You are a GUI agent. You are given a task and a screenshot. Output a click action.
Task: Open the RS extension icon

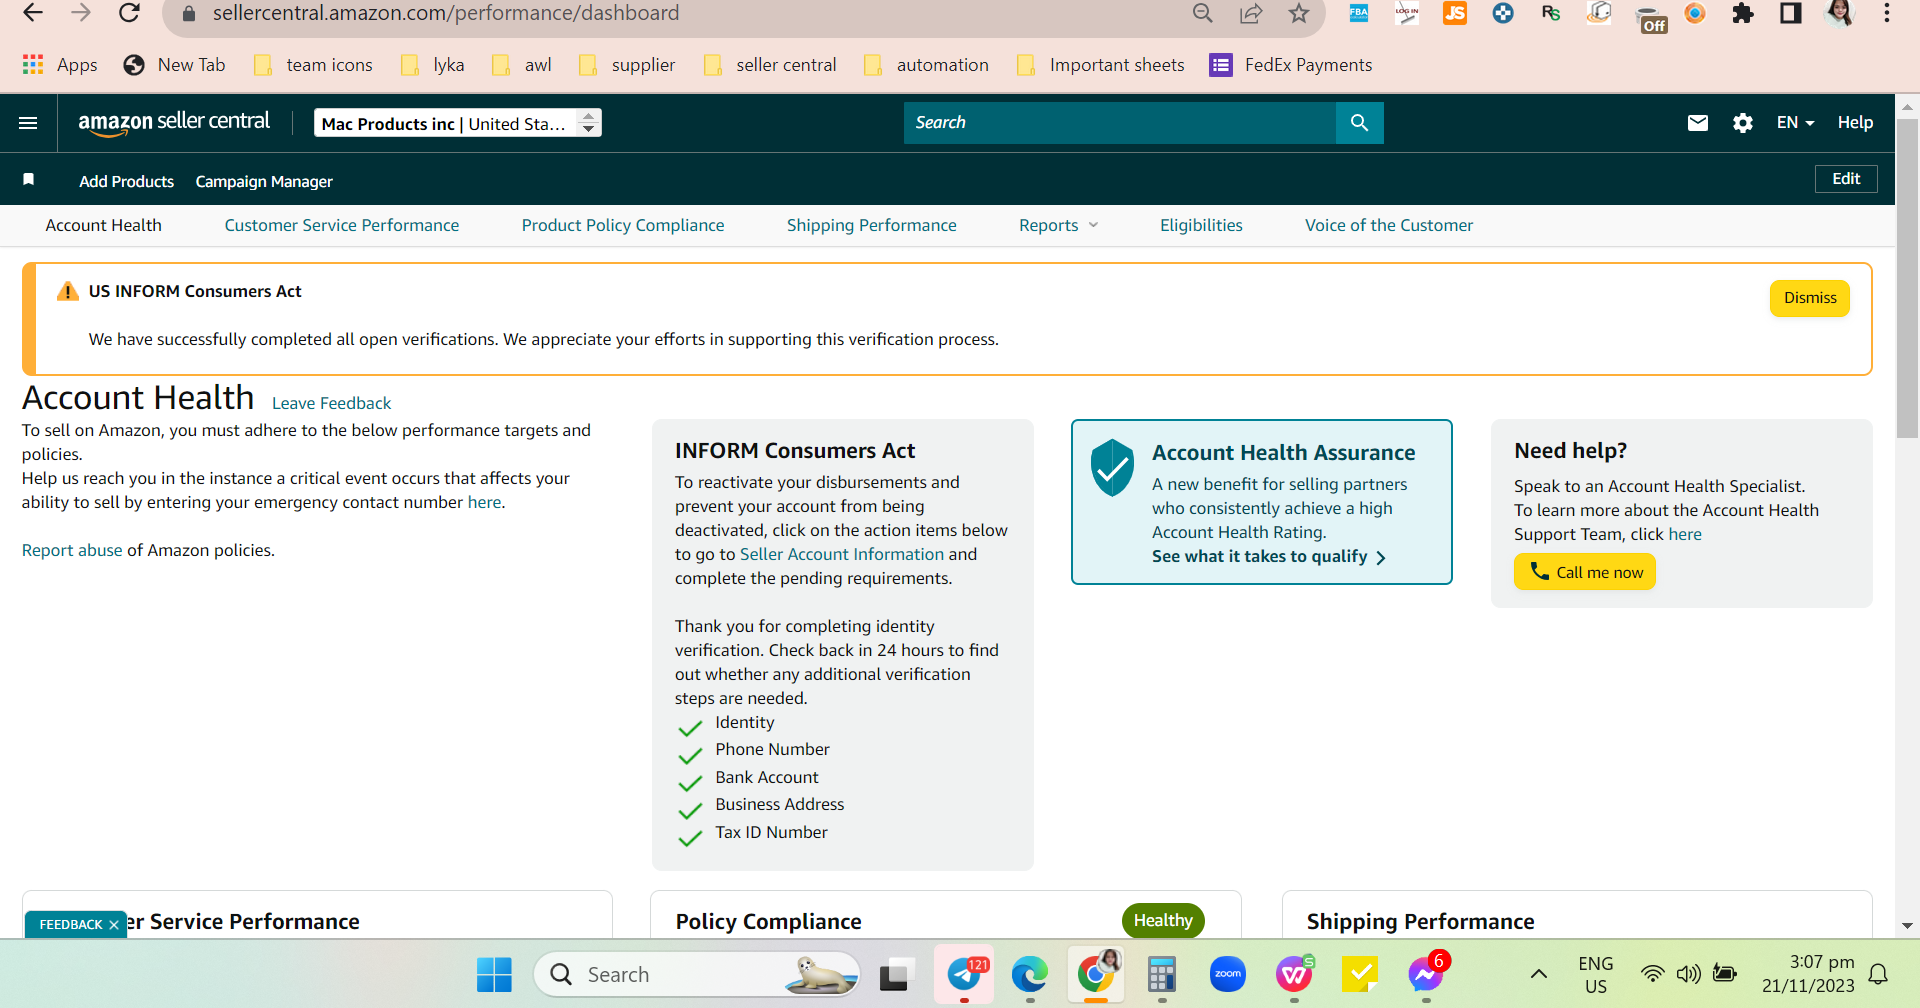pos(1551,13)
